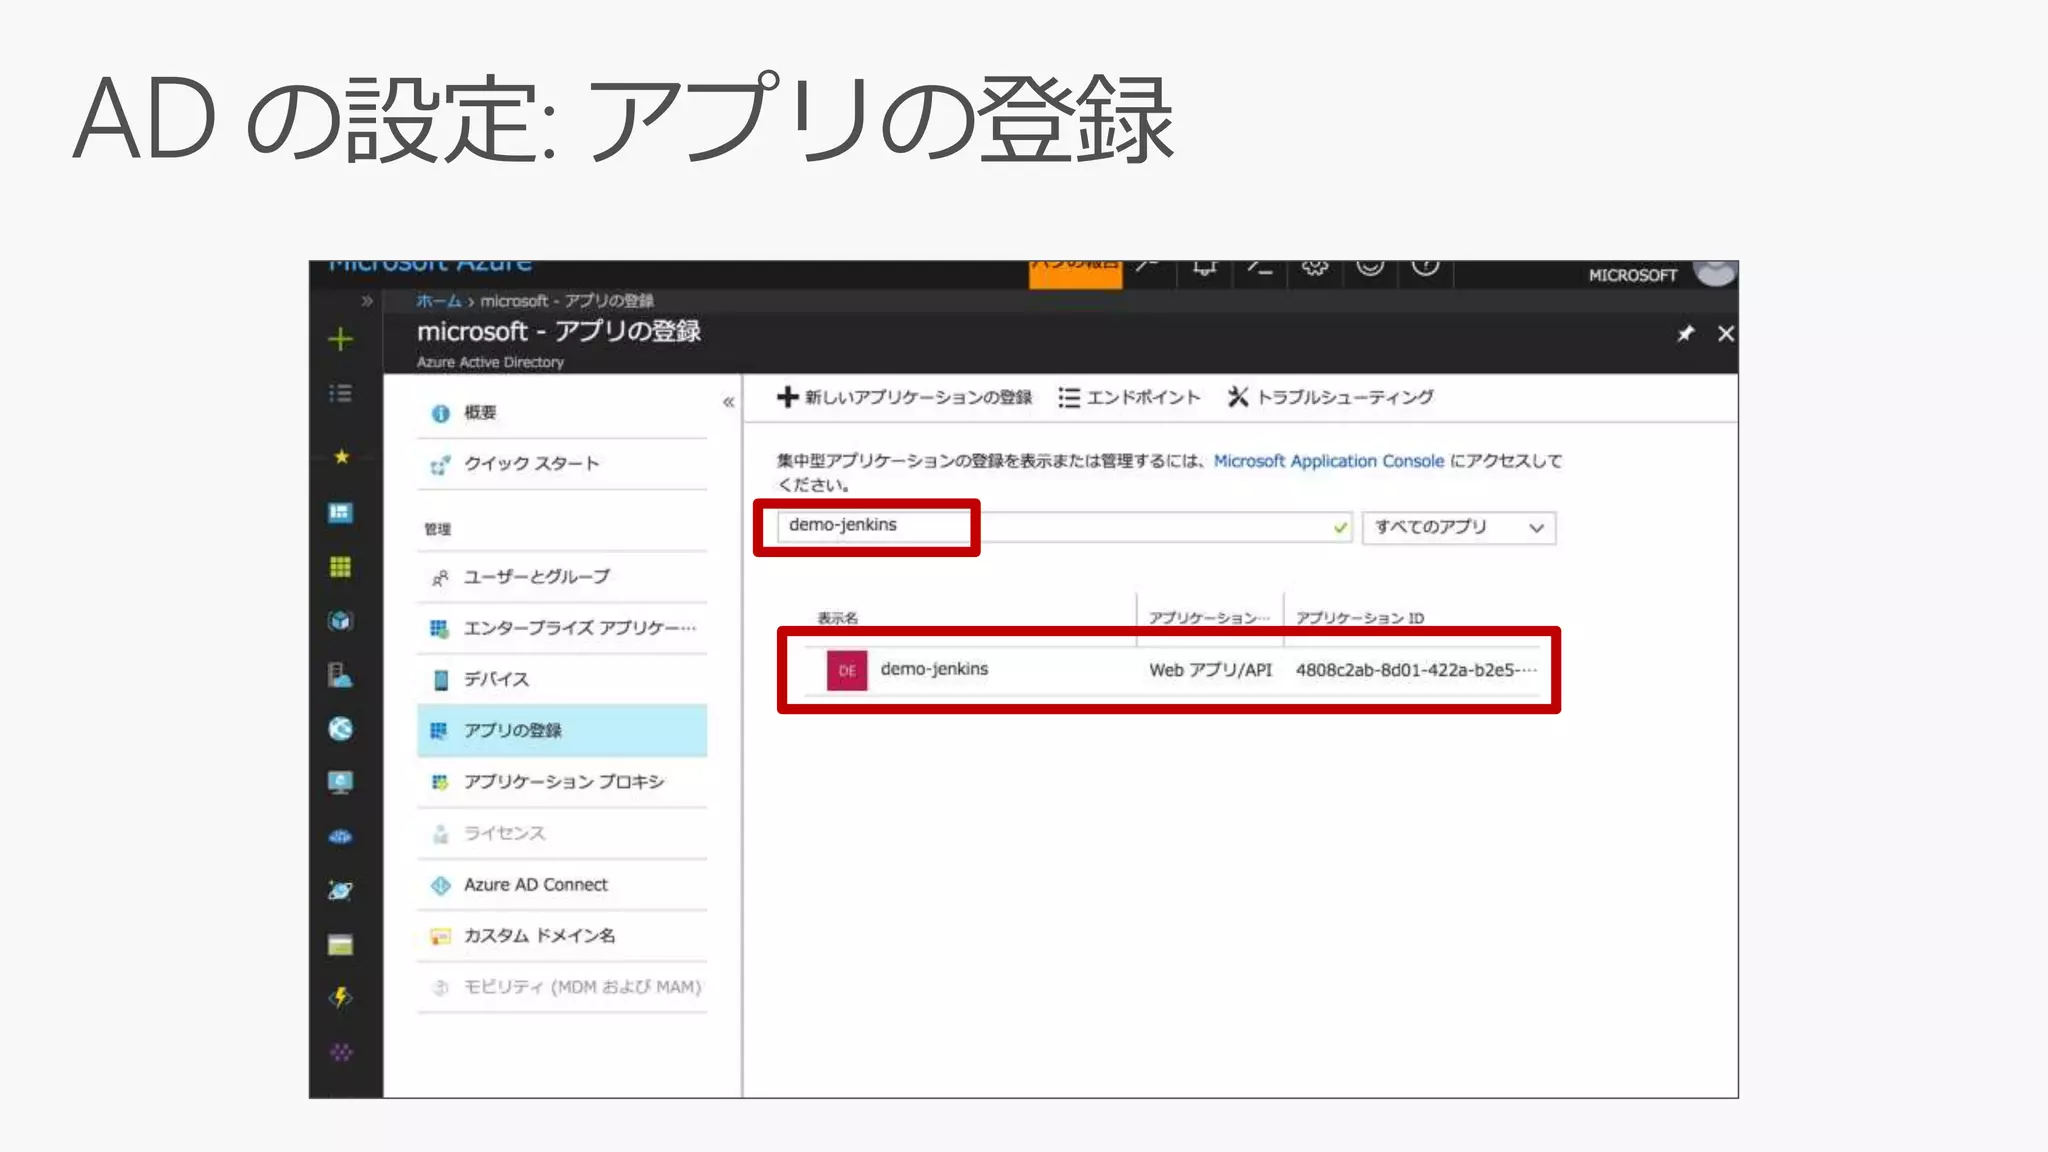Click 新しいアプリケーションの登録 button
The width and height of the screenshot is (2048, 1152).
pyautogui.click(x=904, y=398)
